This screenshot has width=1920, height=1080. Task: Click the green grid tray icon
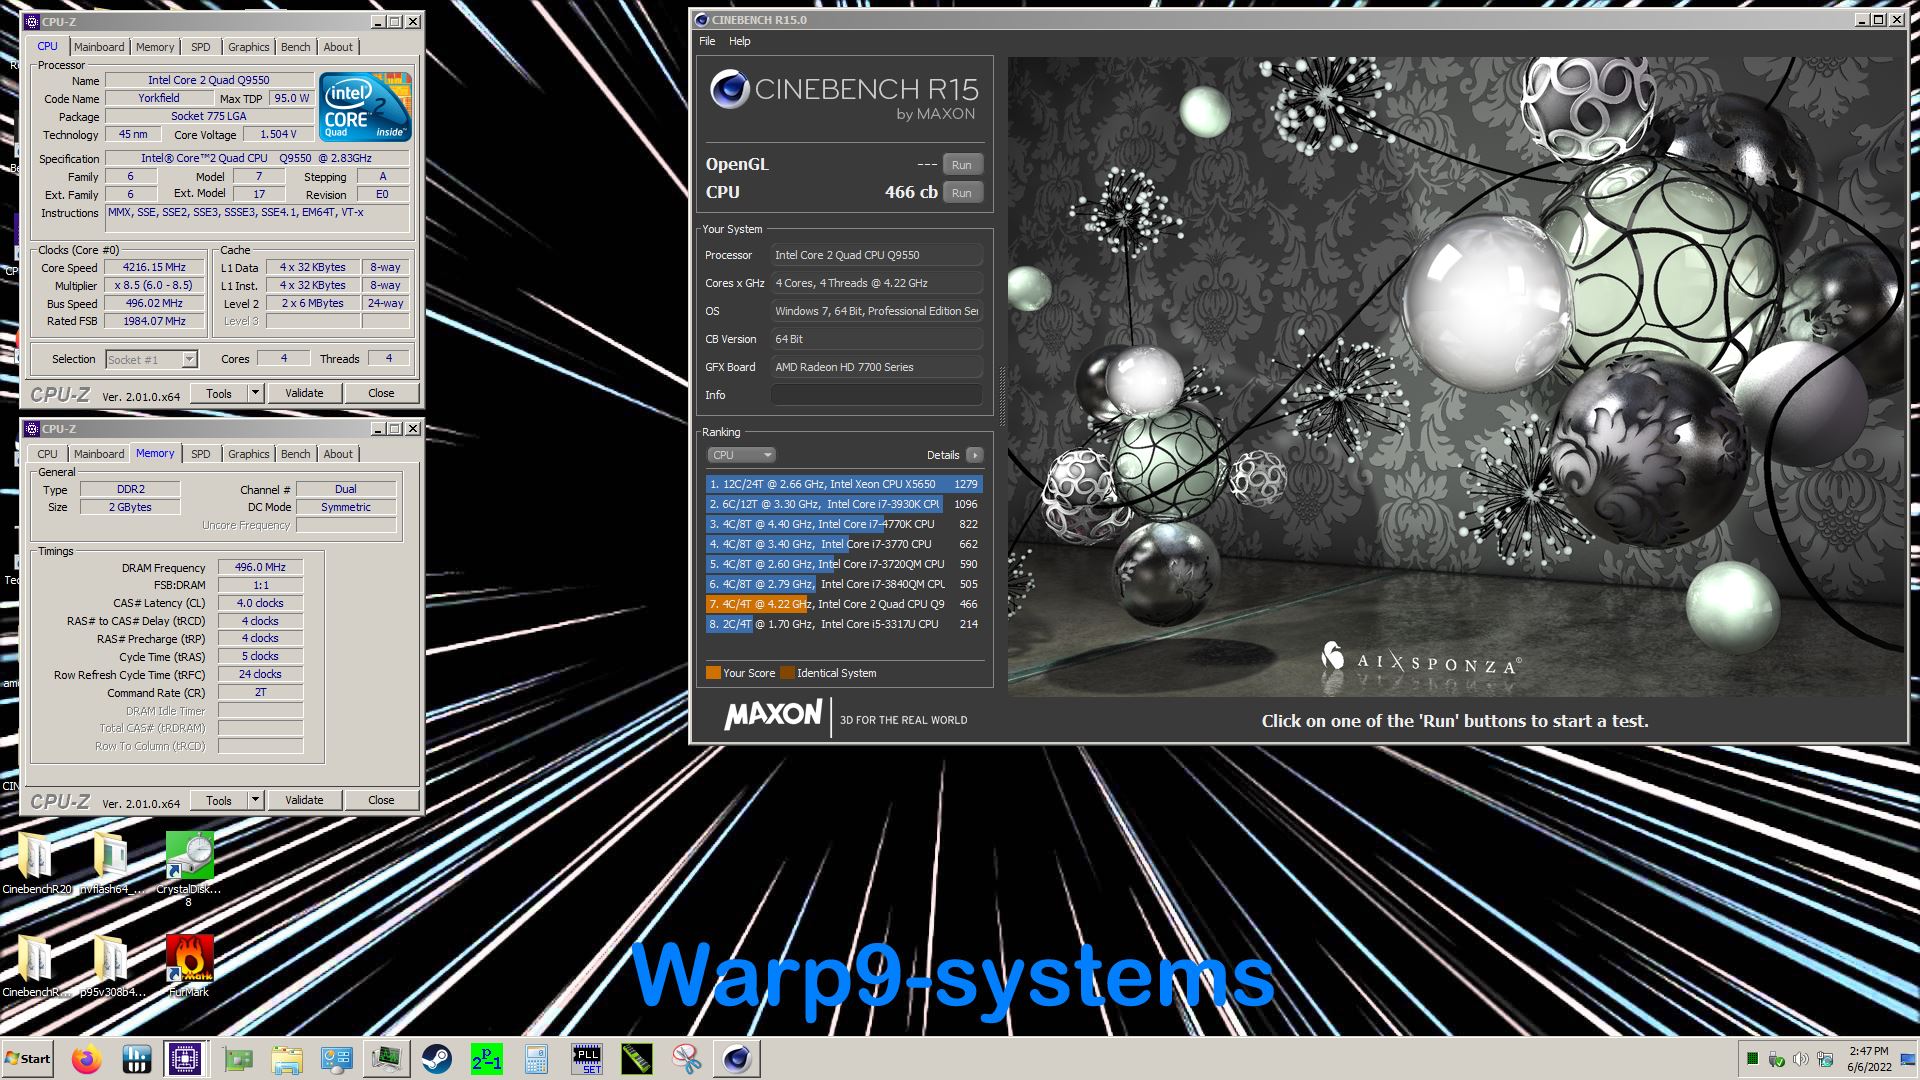pyautogui.click(x=1752, y=1059)
